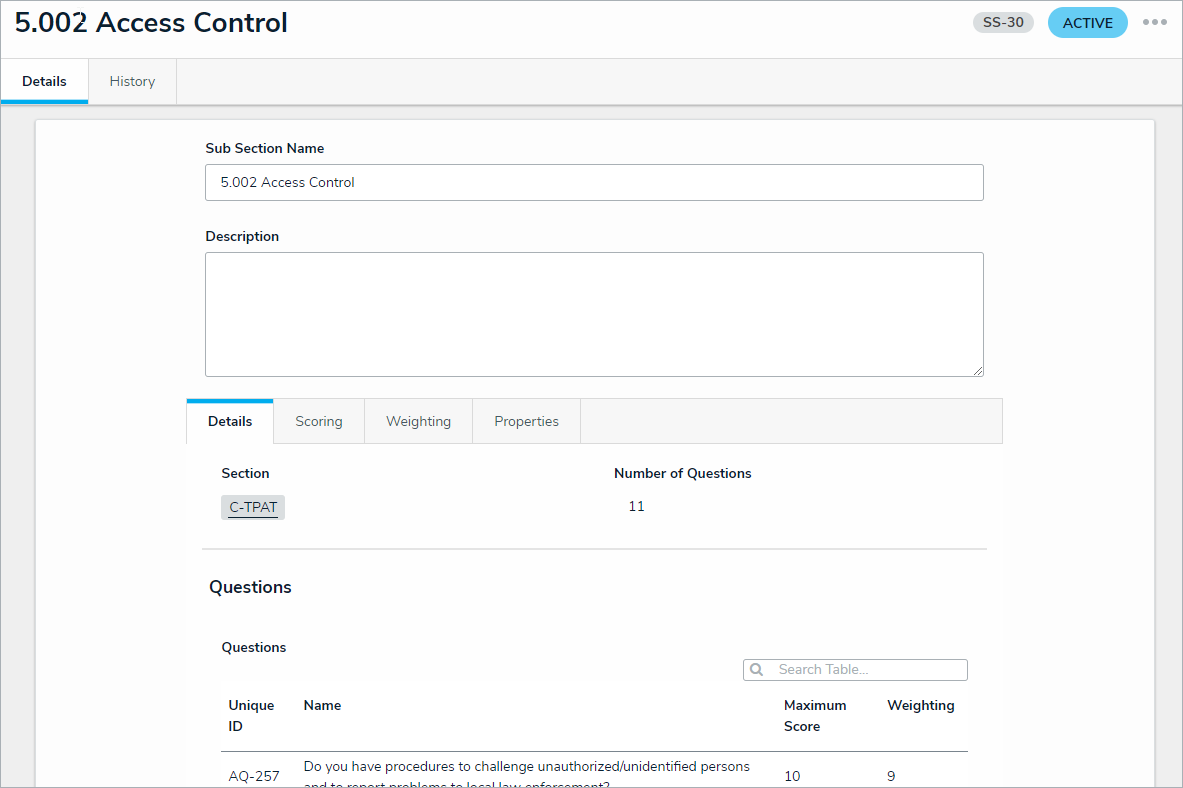
Task: Open the three-dot more options menu
Action: click(x=1154, y=23)
